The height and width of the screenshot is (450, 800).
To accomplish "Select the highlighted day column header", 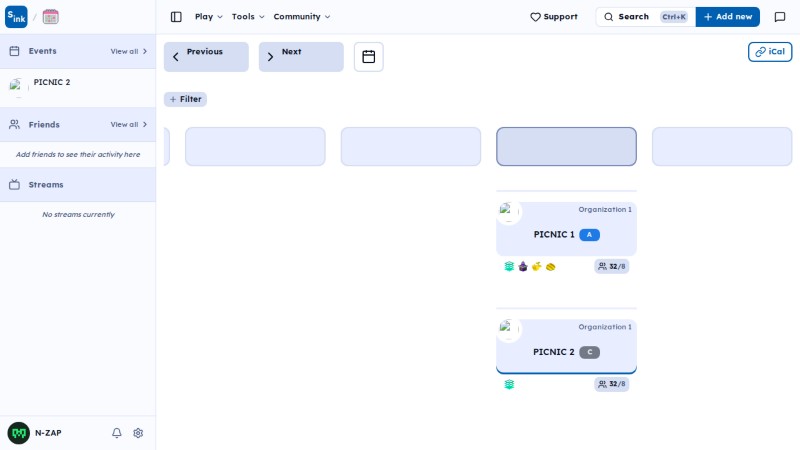I will (x=566, y=146).
